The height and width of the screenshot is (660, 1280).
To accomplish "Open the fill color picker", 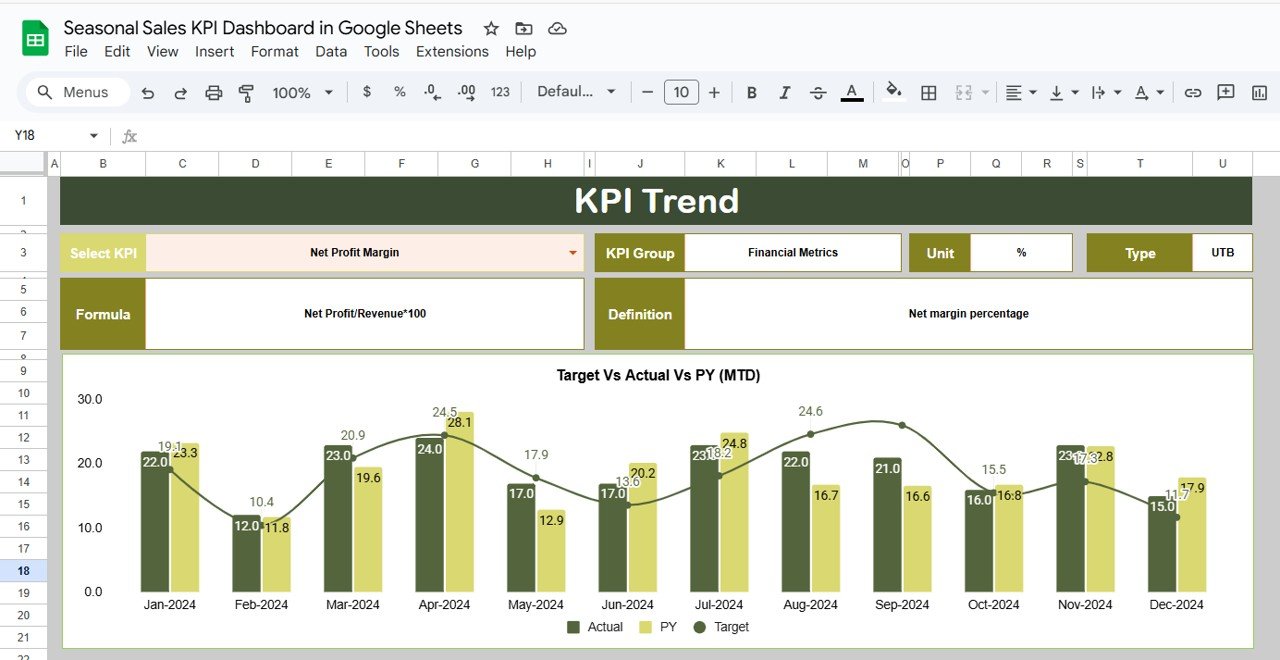I will click(x=893, y=92).
